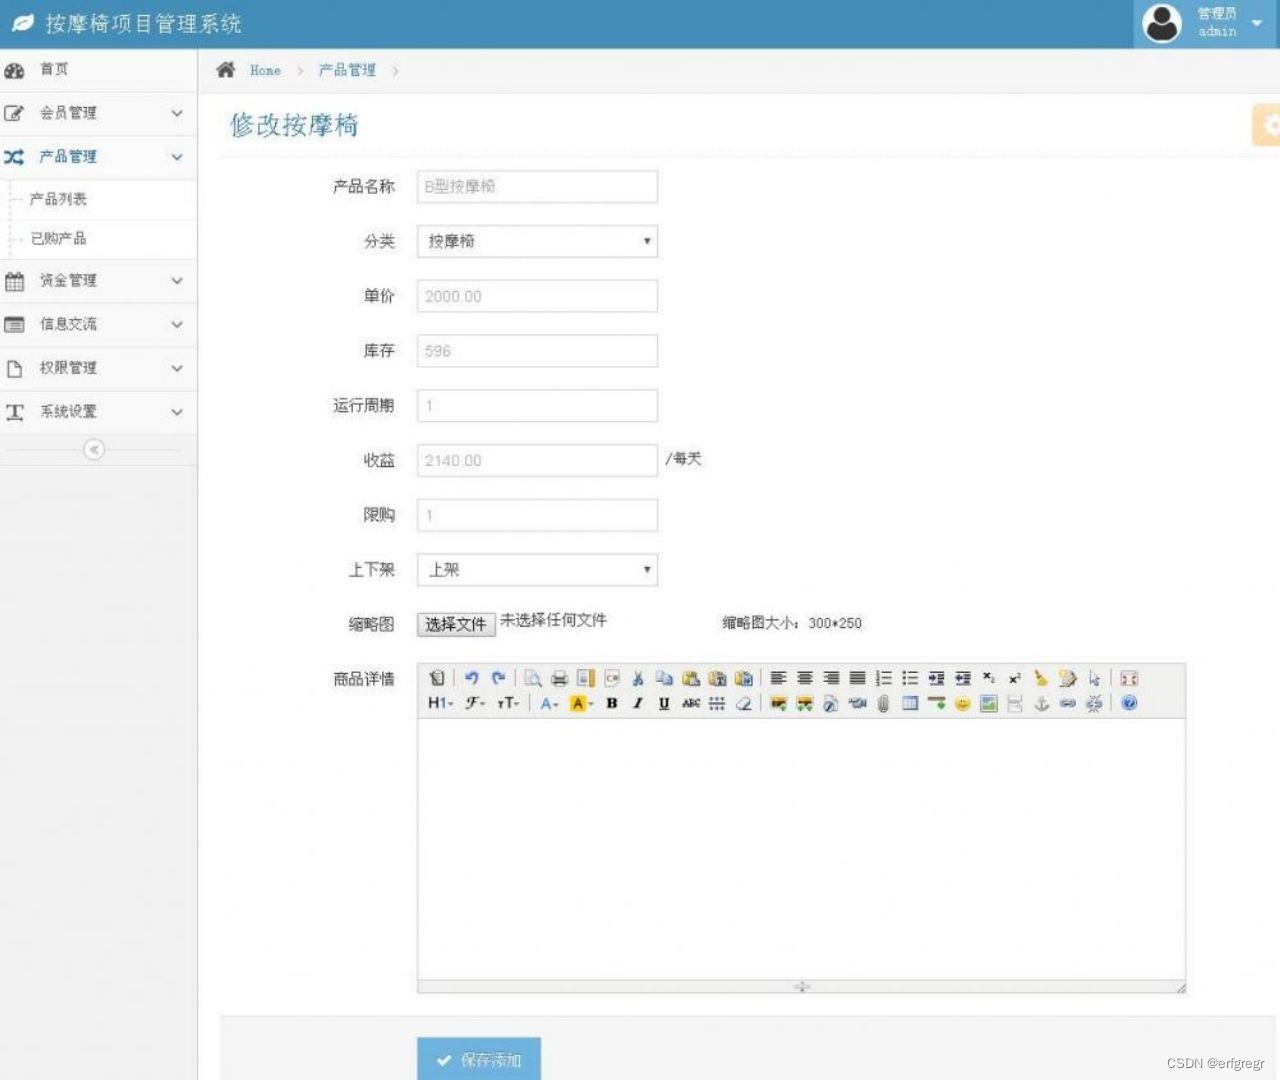The image size is (1280, 1080).
Task: Click the numbered list icon
Action: pyautogui.click(x=884, y=678)
